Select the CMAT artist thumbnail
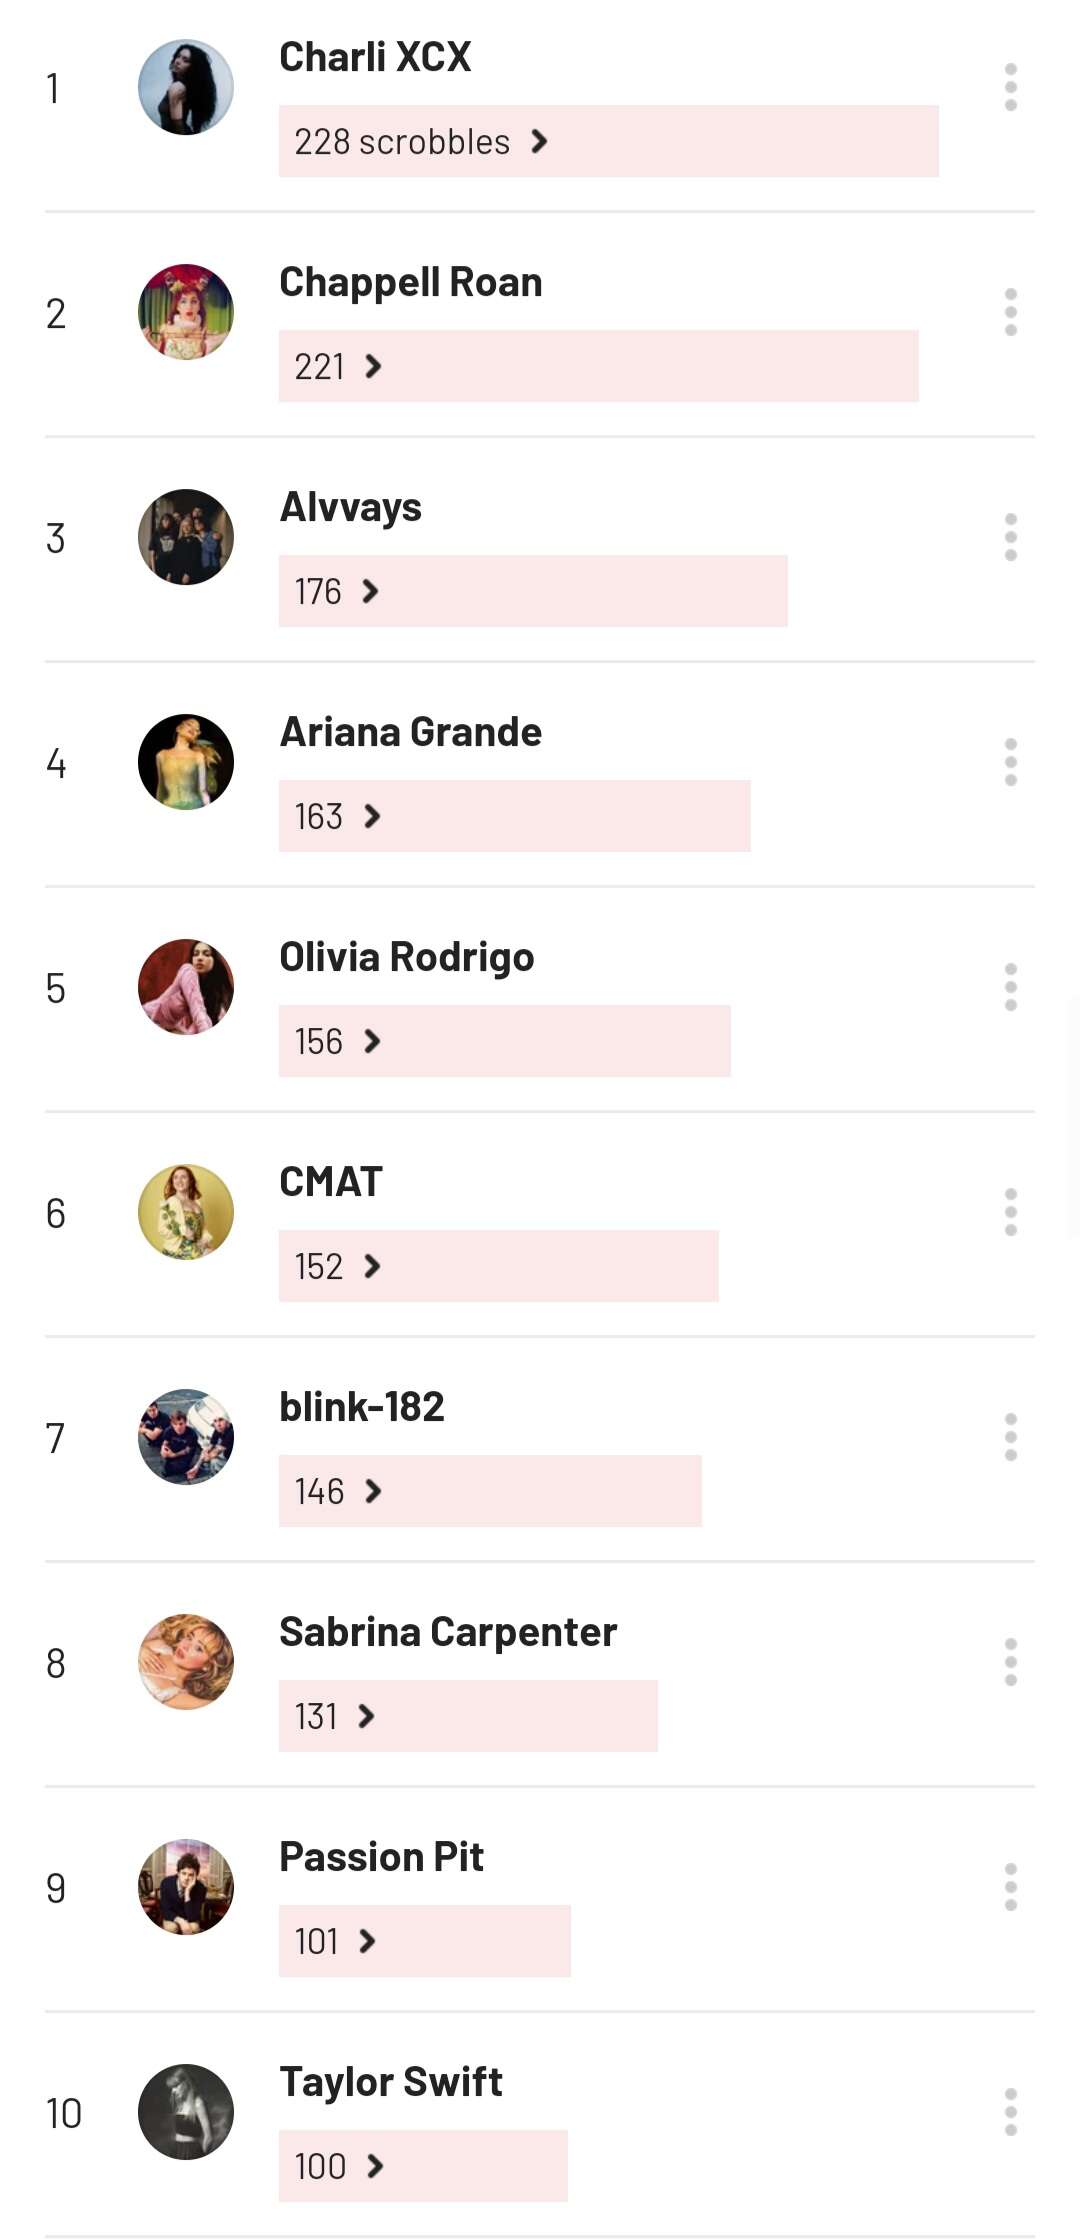Image resolution: width=1080 pixels, height=2239 pixels. click(x=186, y=1212)
